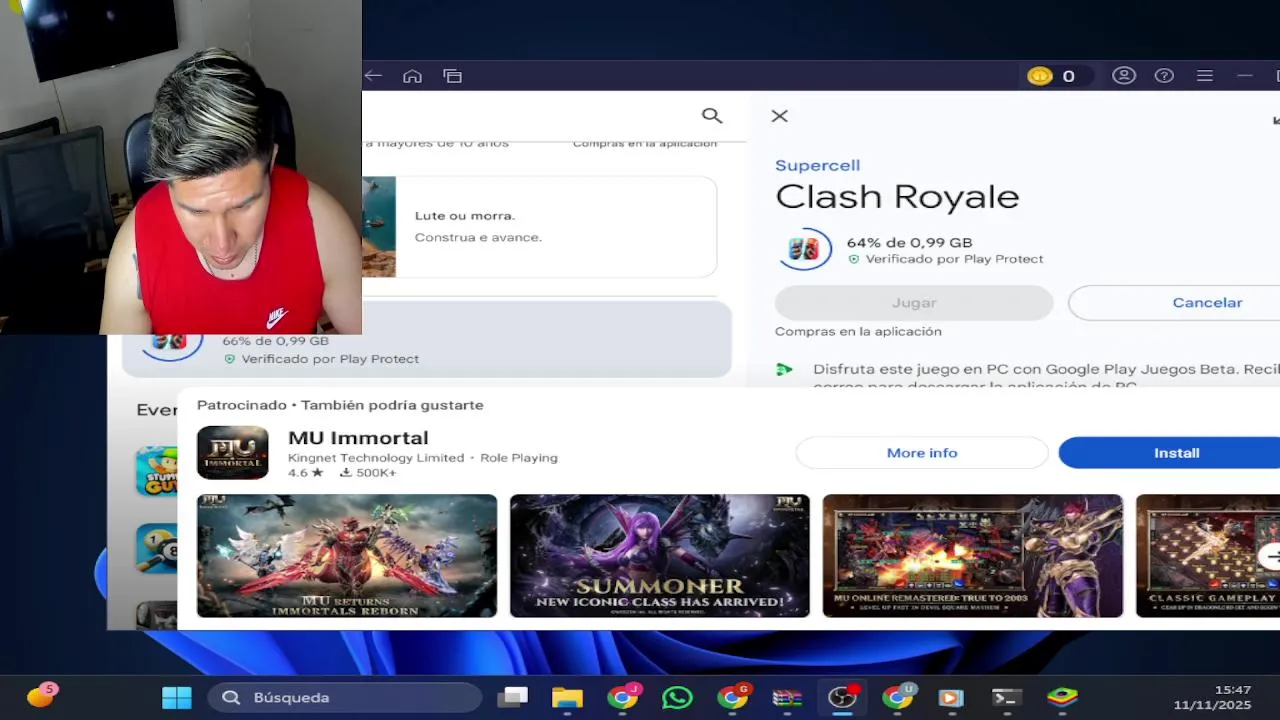Click the greyed-out Jugar button

(x=914, y=302)
